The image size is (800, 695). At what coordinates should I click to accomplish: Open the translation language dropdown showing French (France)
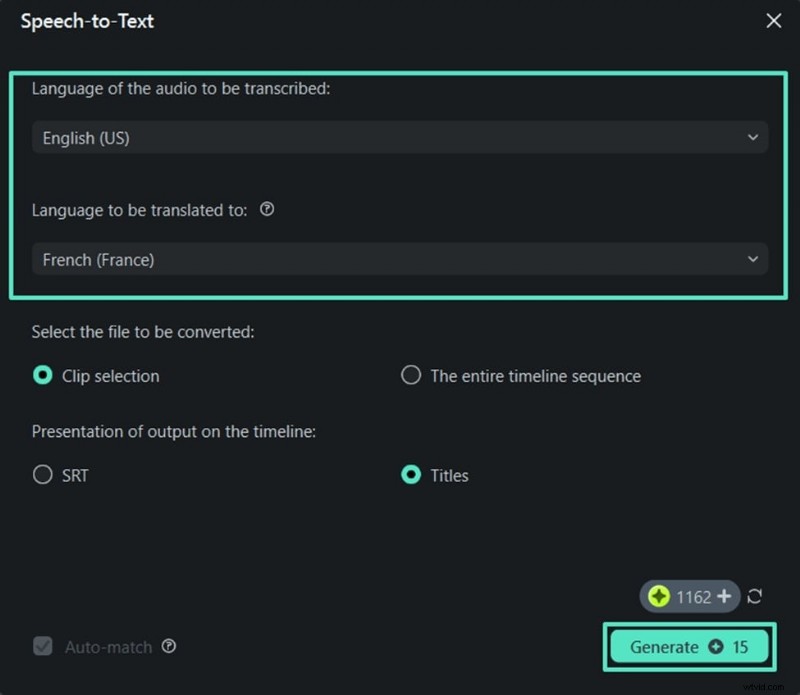coord(400,259)
